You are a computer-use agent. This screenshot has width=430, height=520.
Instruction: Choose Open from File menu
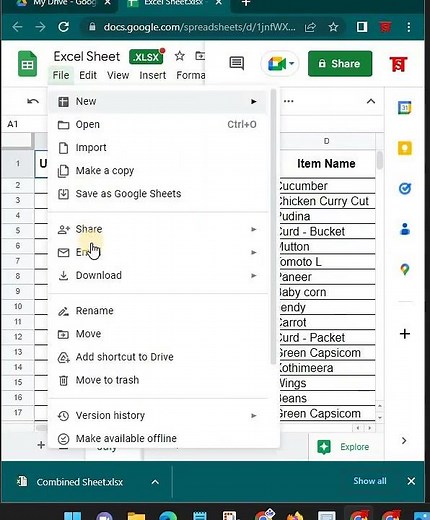158,124
